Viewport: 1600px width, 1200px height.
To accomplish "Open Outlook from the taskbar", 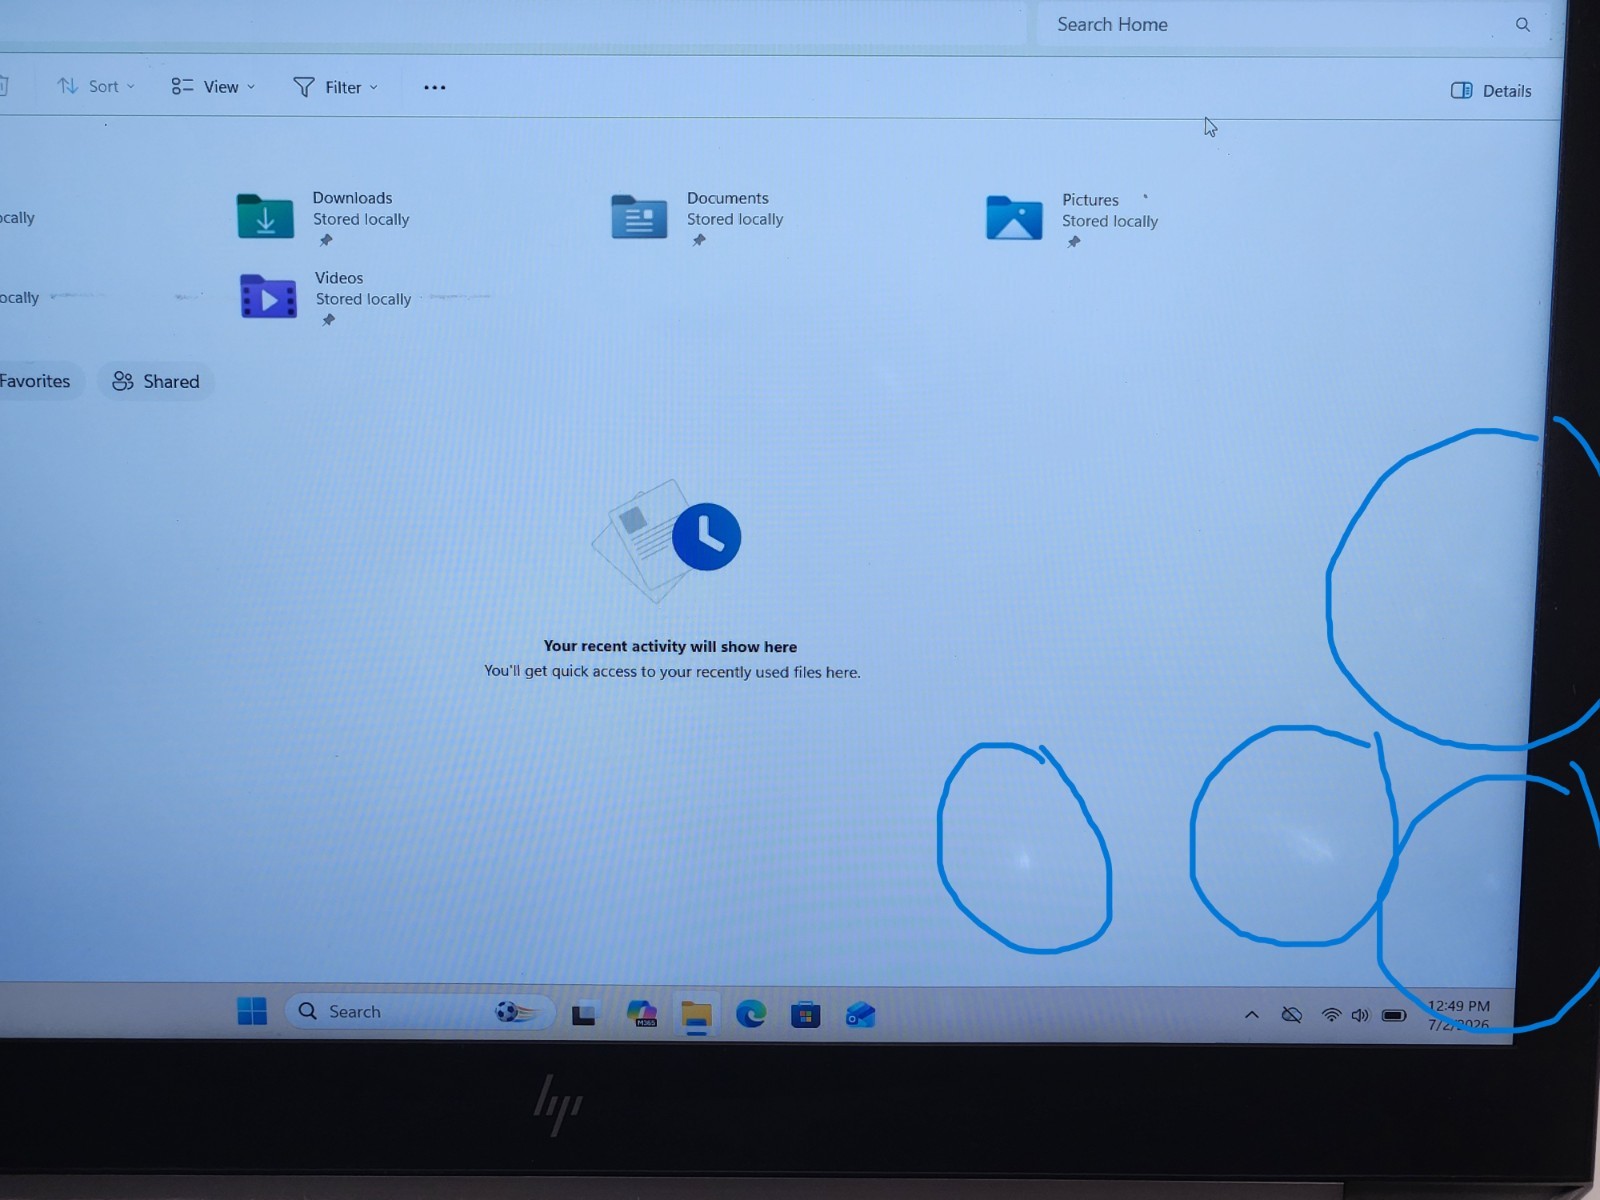I will pos(860,1016).
